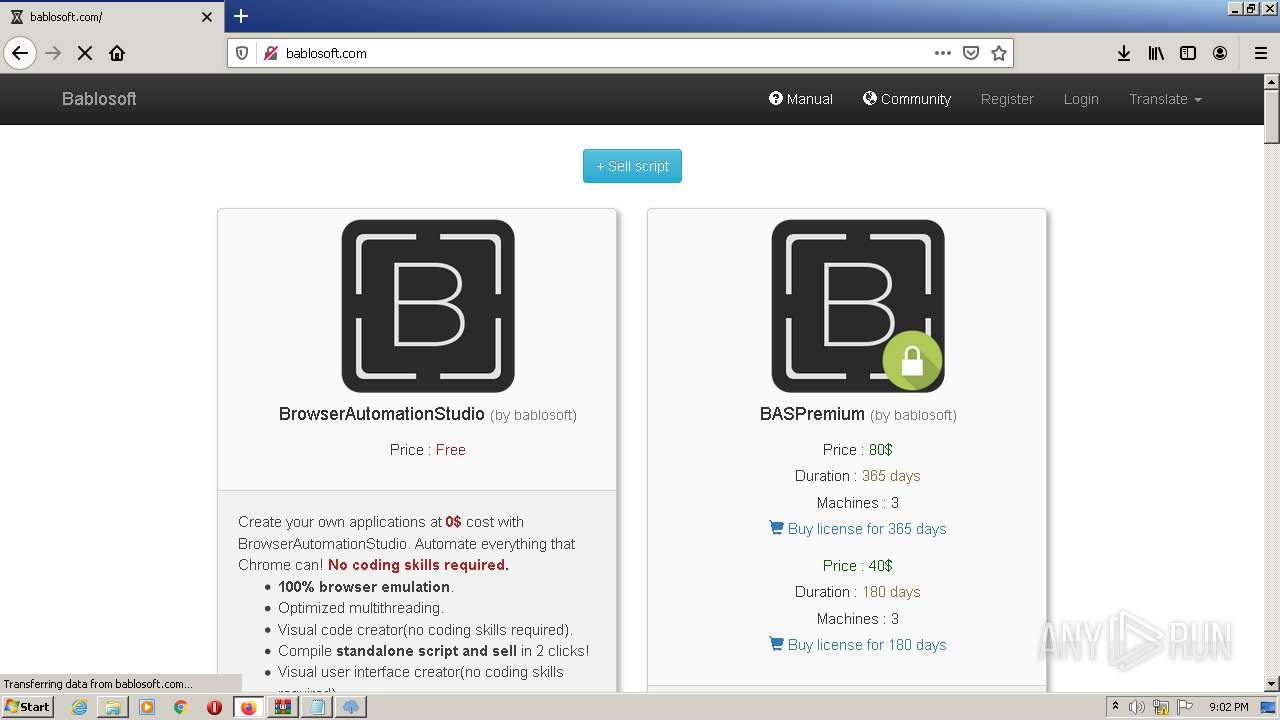Click 'Duration : 365 days' text
This screenshot has height=720, width=1280.
(858, 476)
